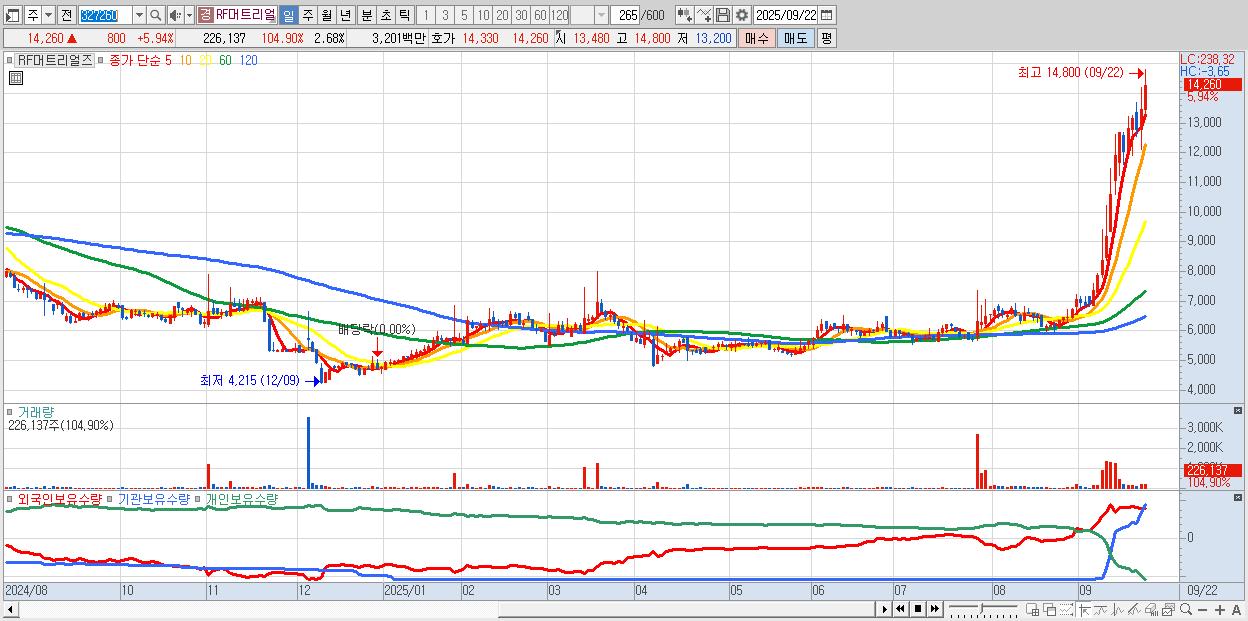Image resolution: width=1248 pixels, height=621 pixels.
Task: Click the data grid window icon in the bottom toolbar
Action: click(1033, 609)
